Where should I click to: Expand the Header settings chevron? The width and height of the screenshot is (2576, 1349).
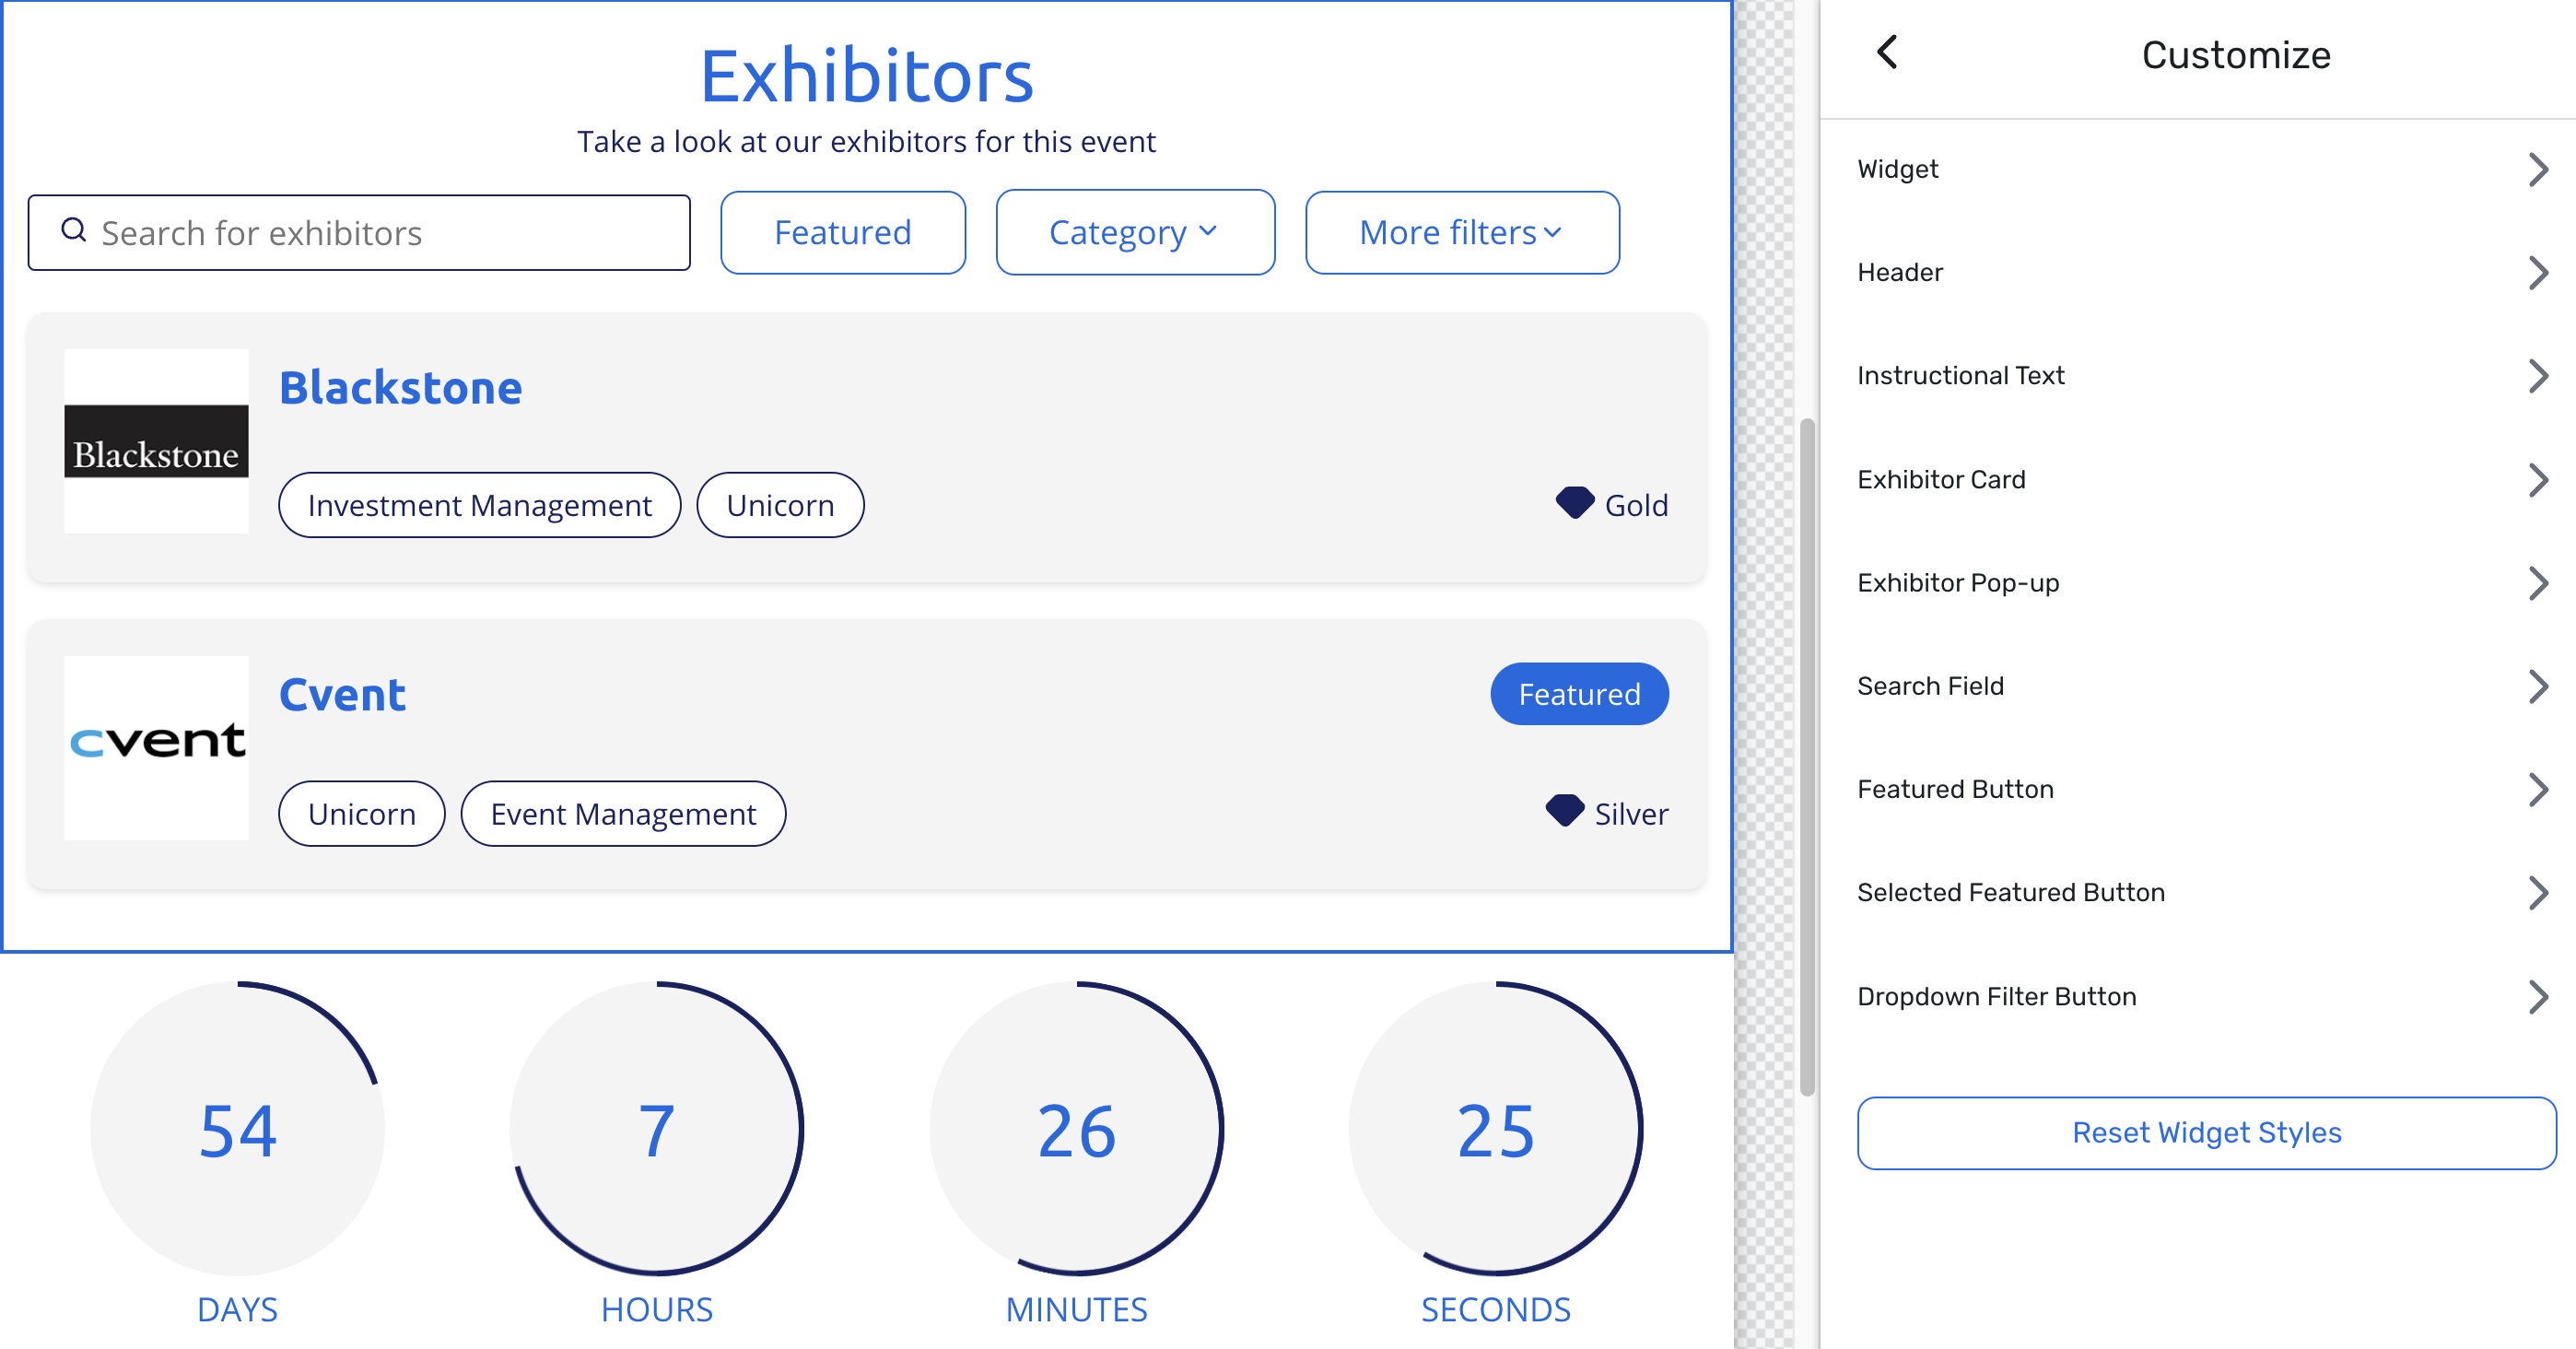(2537, 273)
